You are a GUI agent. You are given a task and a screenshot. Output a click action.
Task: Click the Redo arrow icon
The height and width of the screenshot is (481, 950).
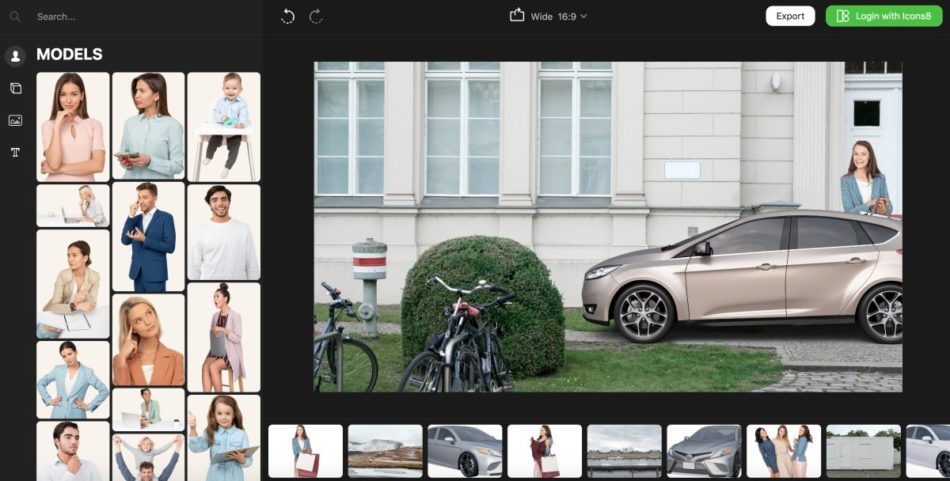[x=316, y=16]
